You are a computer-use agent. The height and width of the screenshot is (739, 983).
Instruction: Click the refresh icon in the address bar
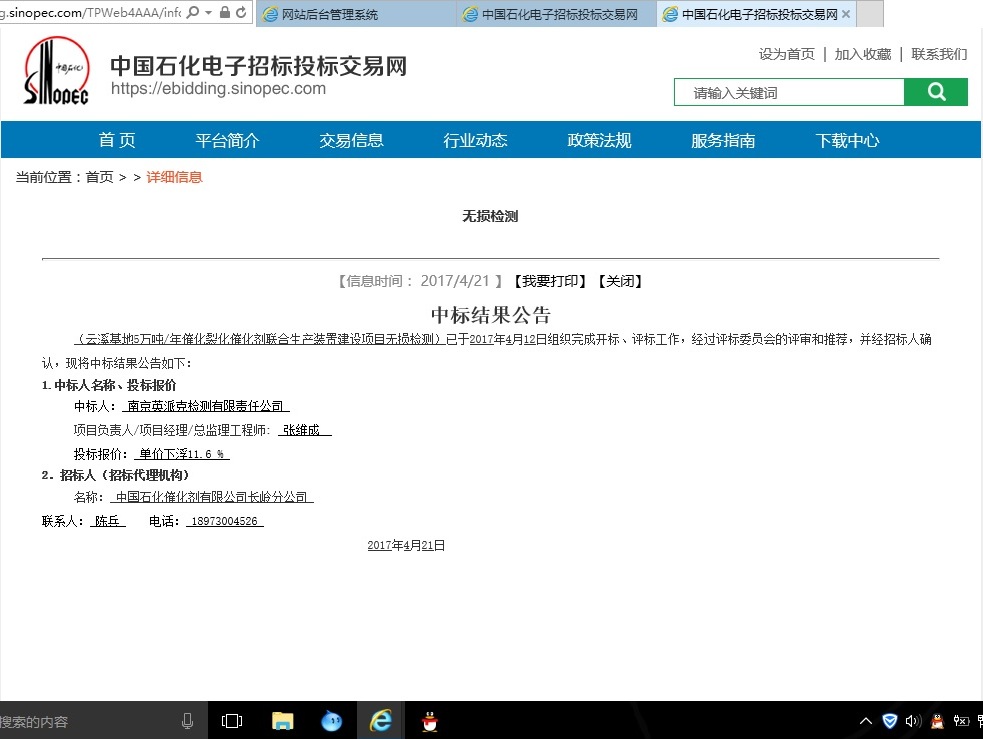243,12
